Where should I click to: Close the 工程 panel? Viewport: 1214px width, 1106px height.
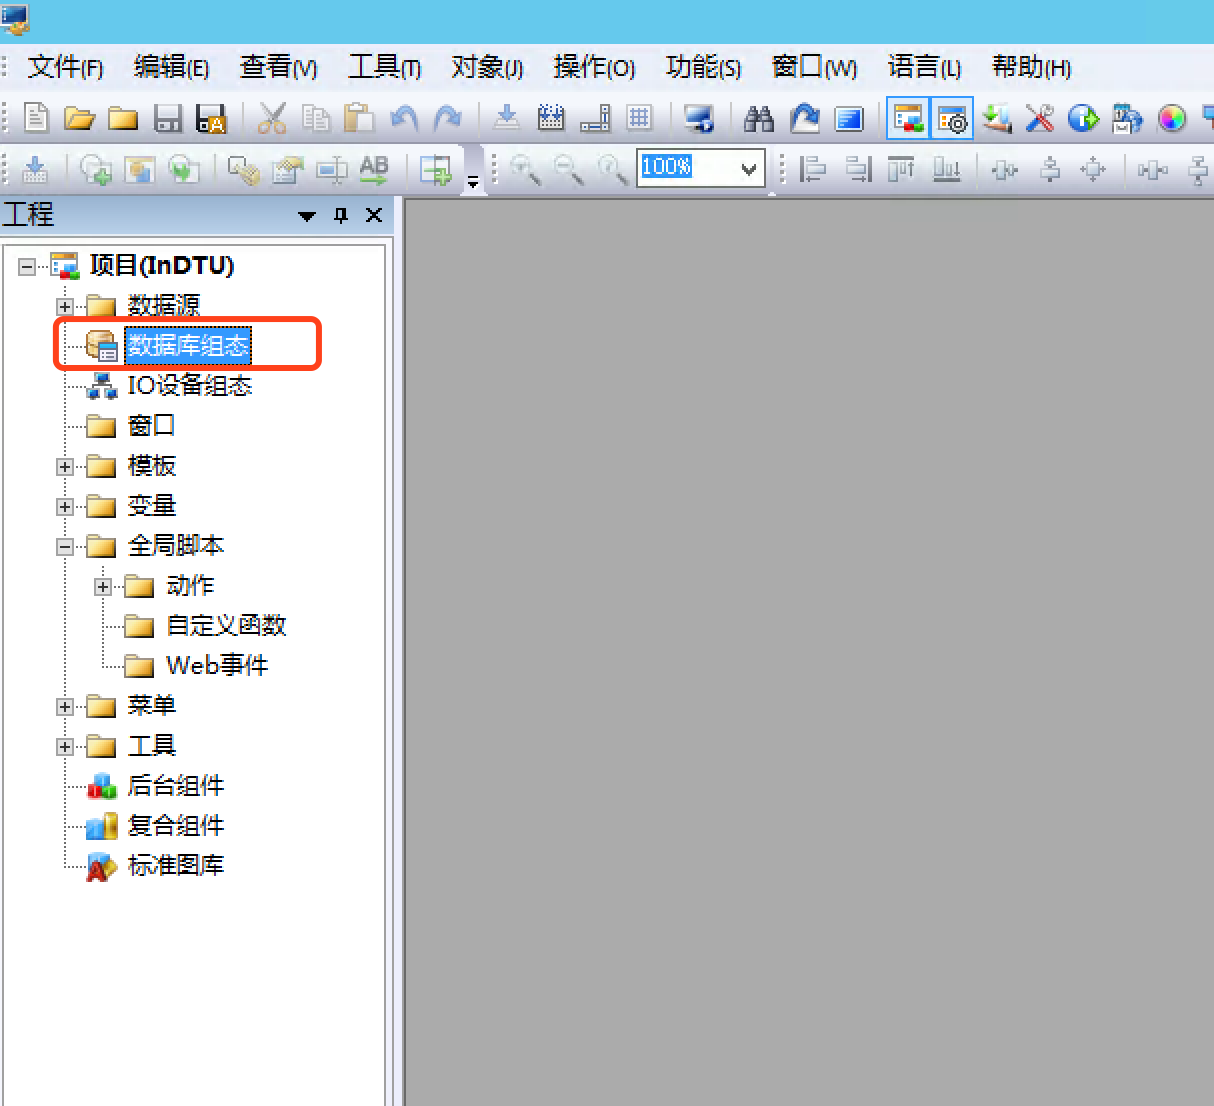point(374,215)
